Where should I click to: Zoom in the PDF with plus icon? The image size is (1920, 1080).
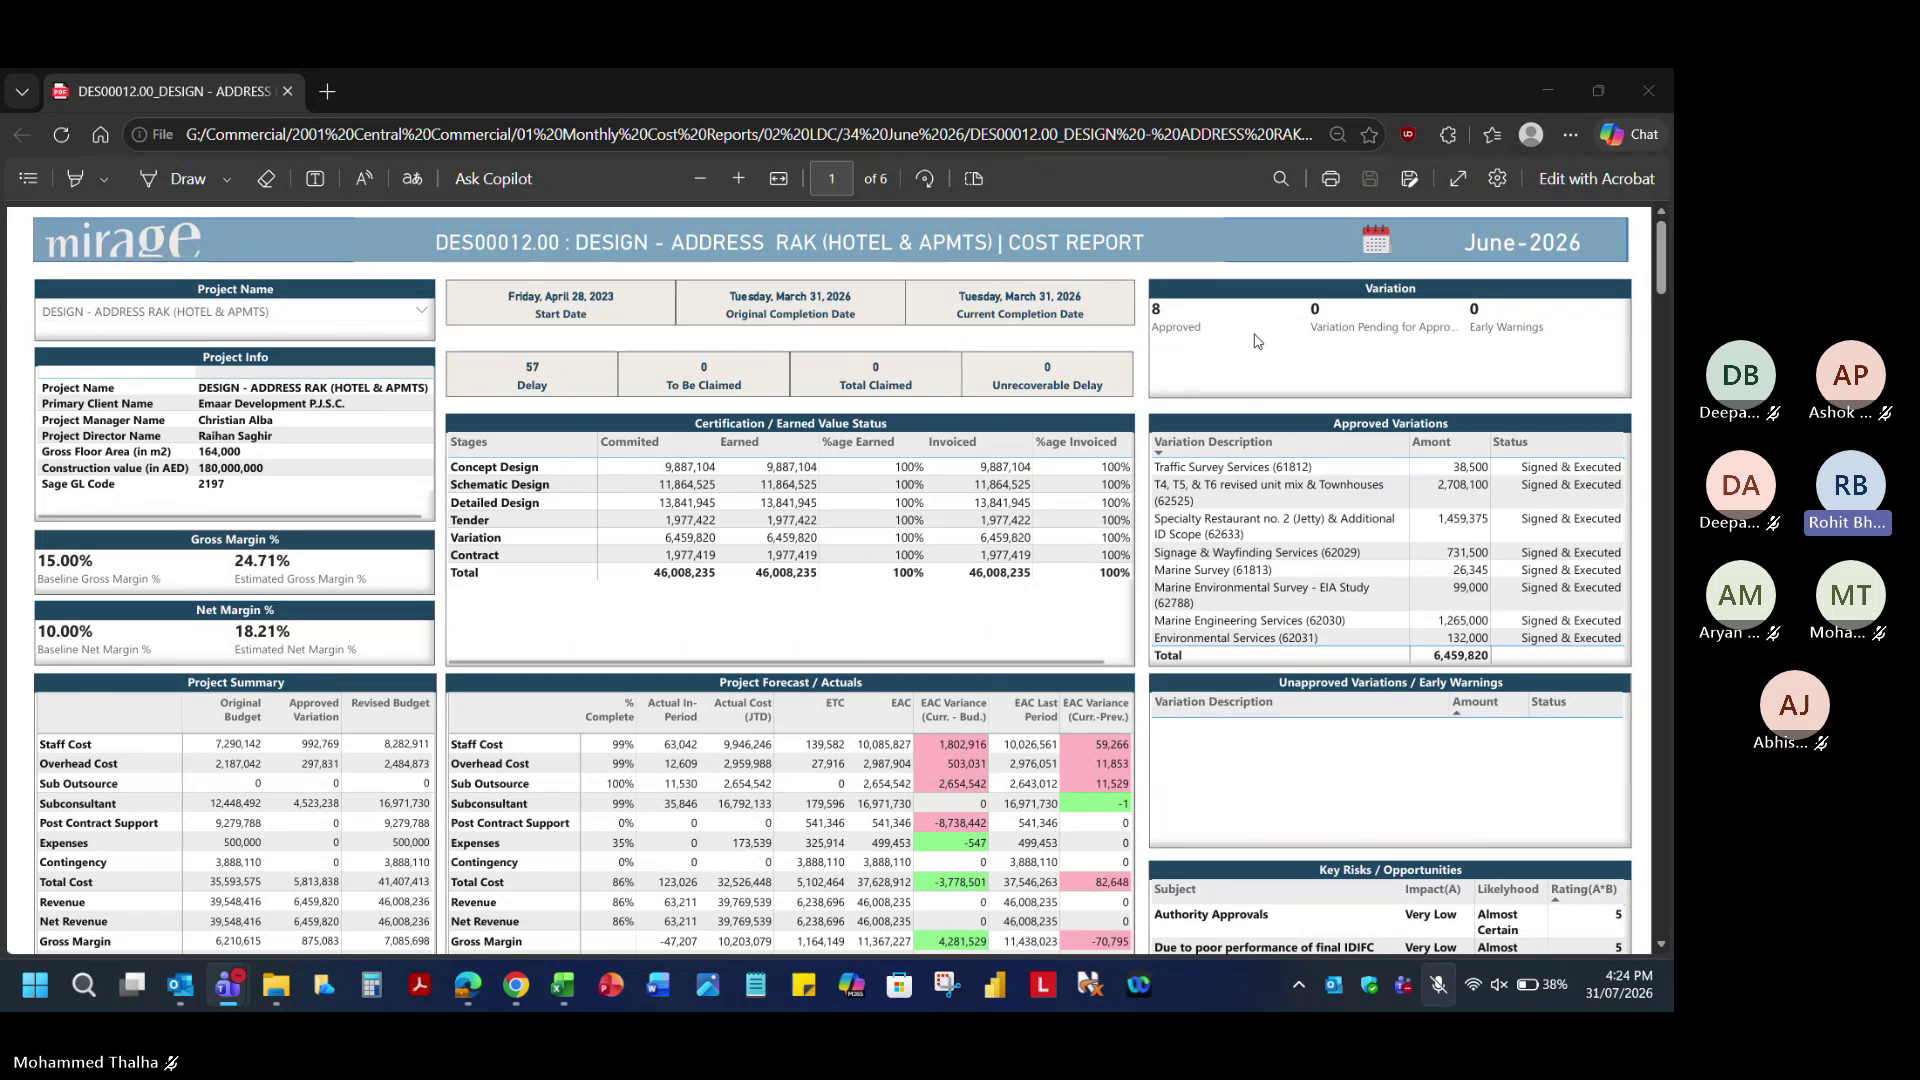739,179
